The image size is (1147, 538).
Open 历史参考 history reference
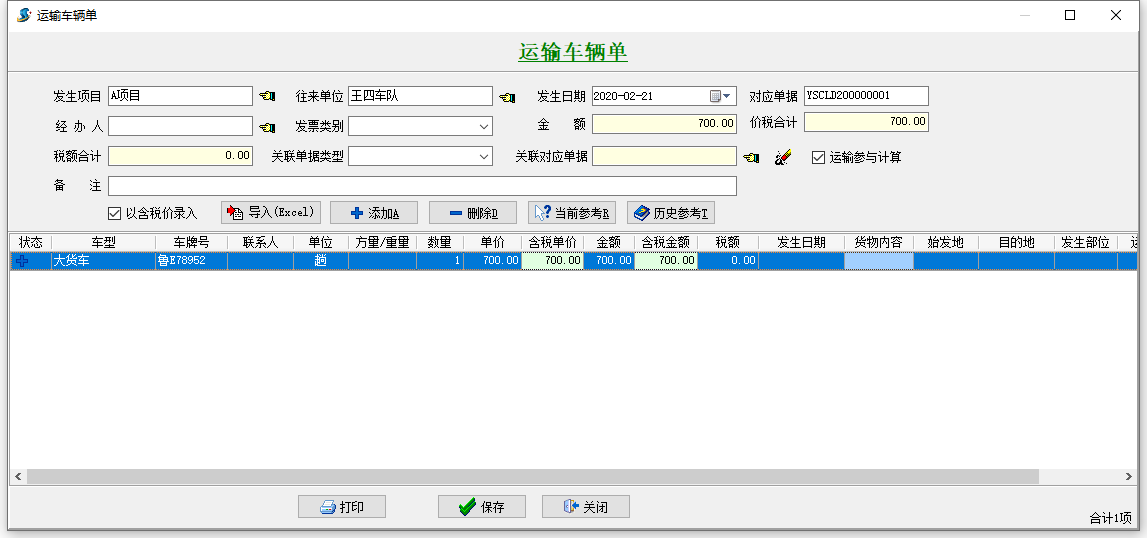[x=671, y=213]
